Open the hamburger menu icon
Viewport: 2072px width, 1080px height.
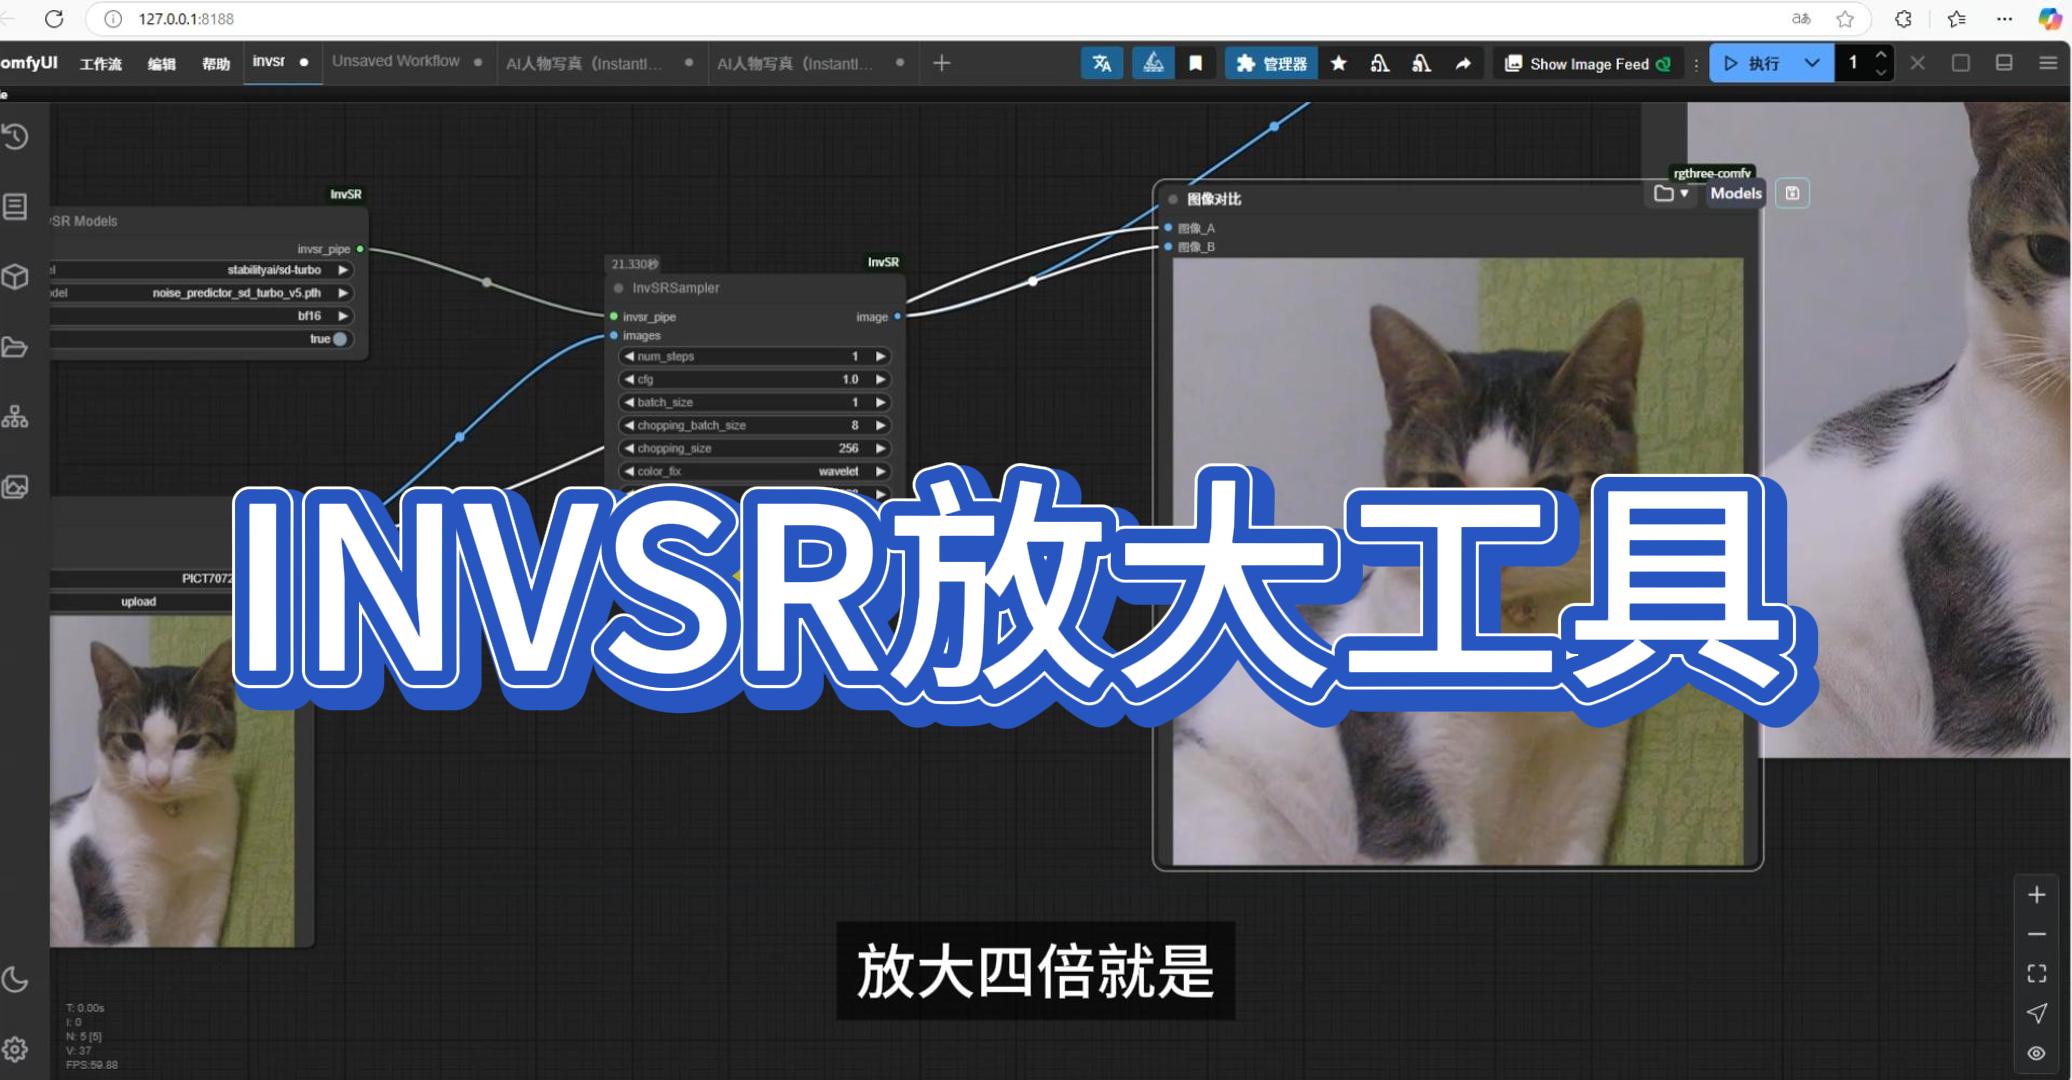[x=2047, y=63]
